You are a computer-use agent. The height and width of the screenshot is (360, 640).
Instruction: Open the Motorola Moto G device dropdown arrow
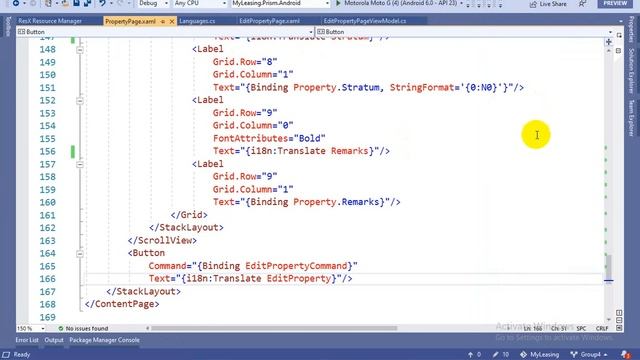coord(462,3)
